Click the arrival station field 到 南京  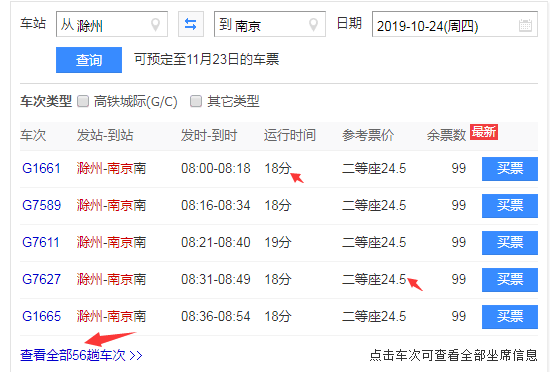[270, 24]
